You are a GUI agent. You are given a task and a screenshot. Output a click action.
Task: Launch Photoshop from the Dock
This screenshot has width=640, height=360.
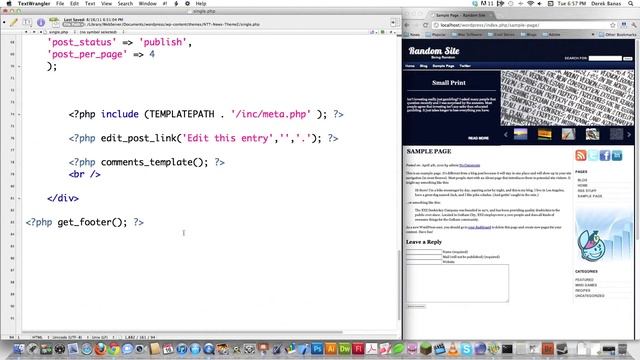(x=317, y=349)
